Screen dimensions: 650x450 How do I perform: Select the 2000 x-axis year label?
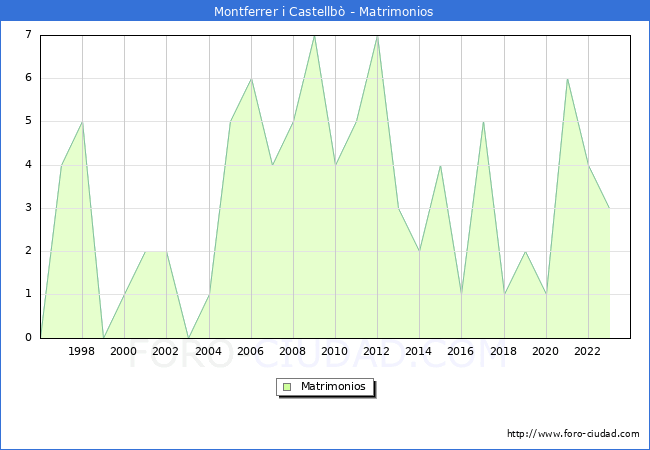pos(124,351)
